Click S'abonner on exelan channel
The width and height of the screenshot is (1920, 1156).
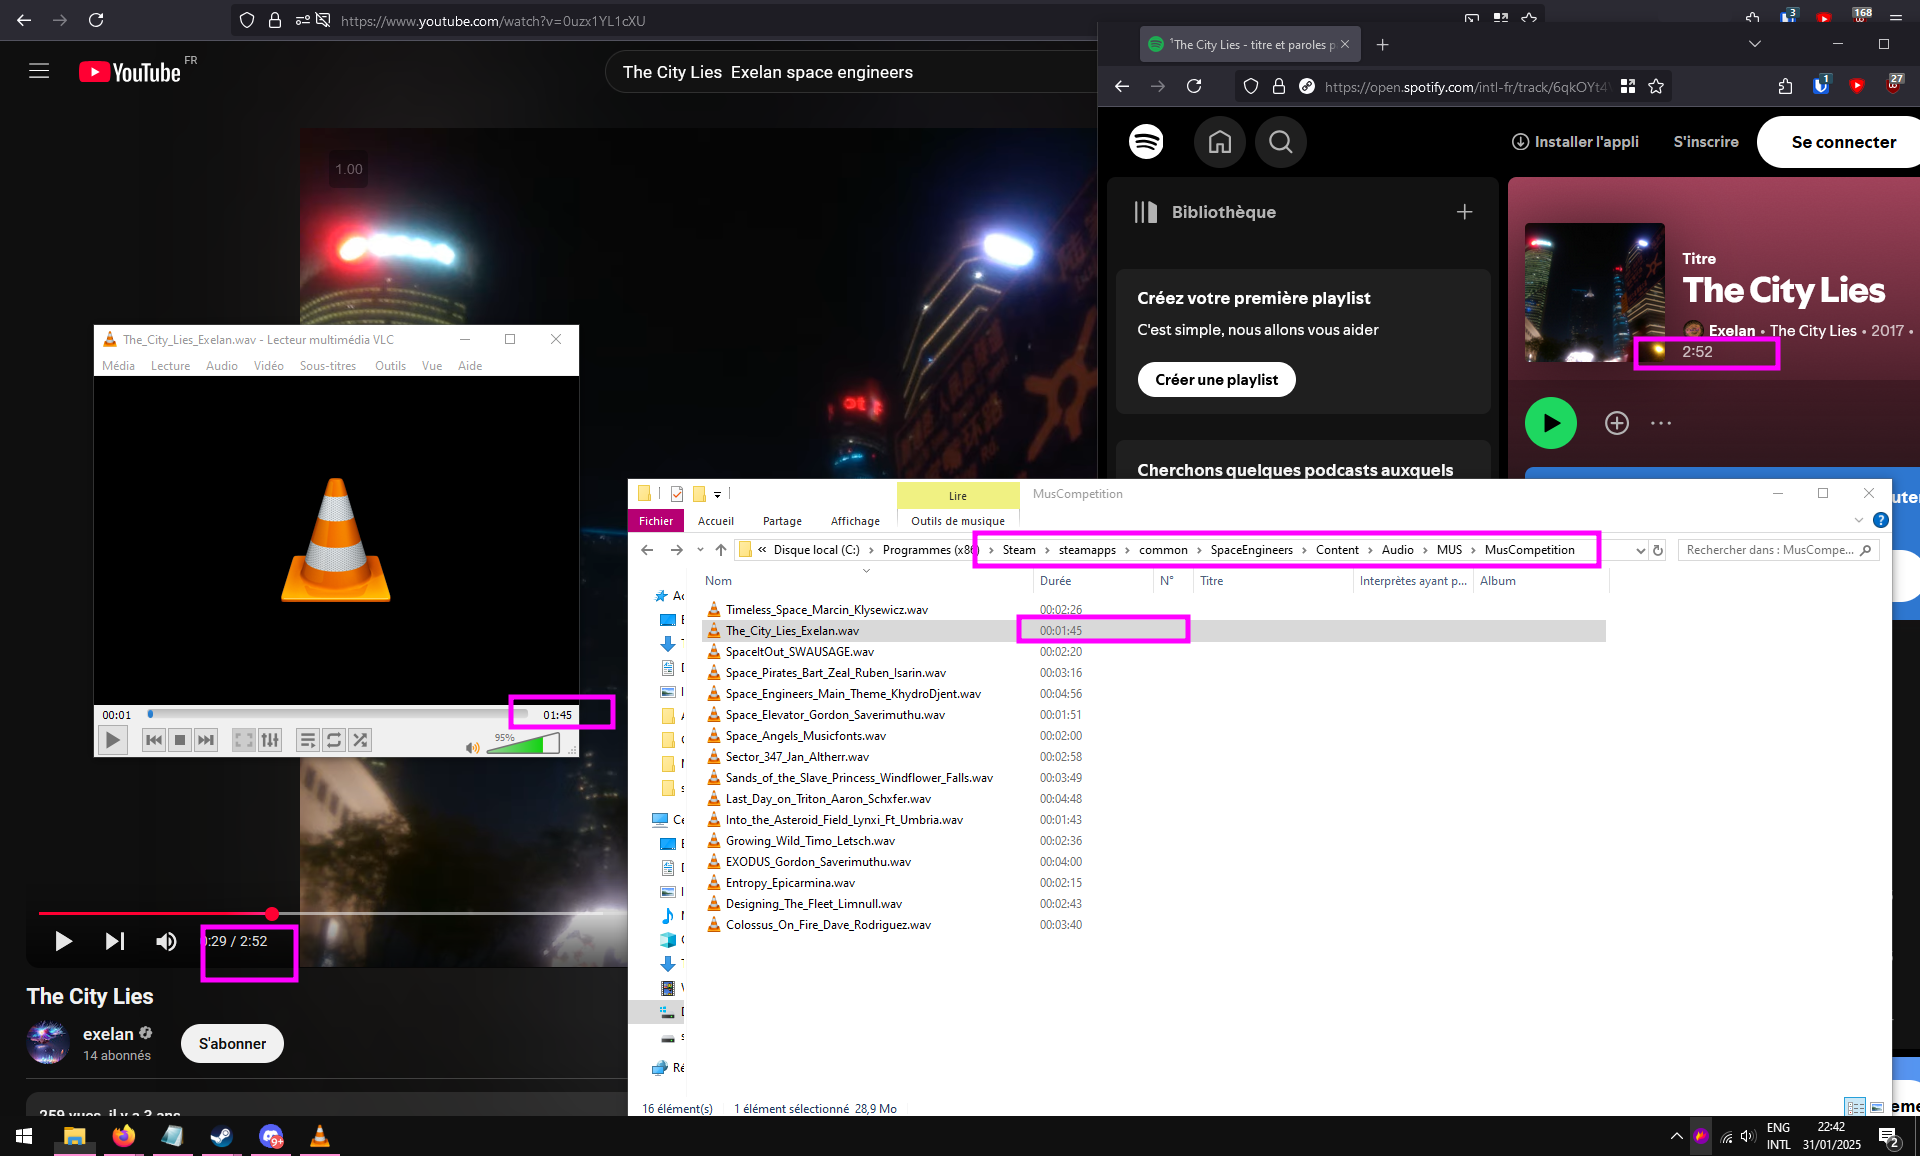(x=232, y=1043)
